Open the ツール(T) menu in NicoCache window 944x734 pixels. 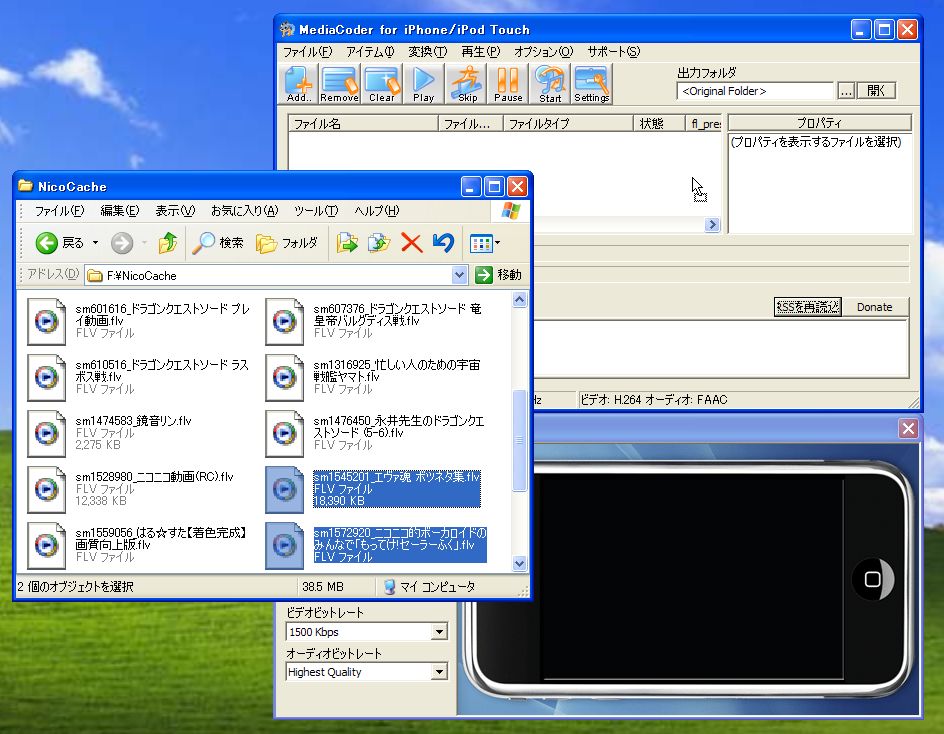coord(316,211)
